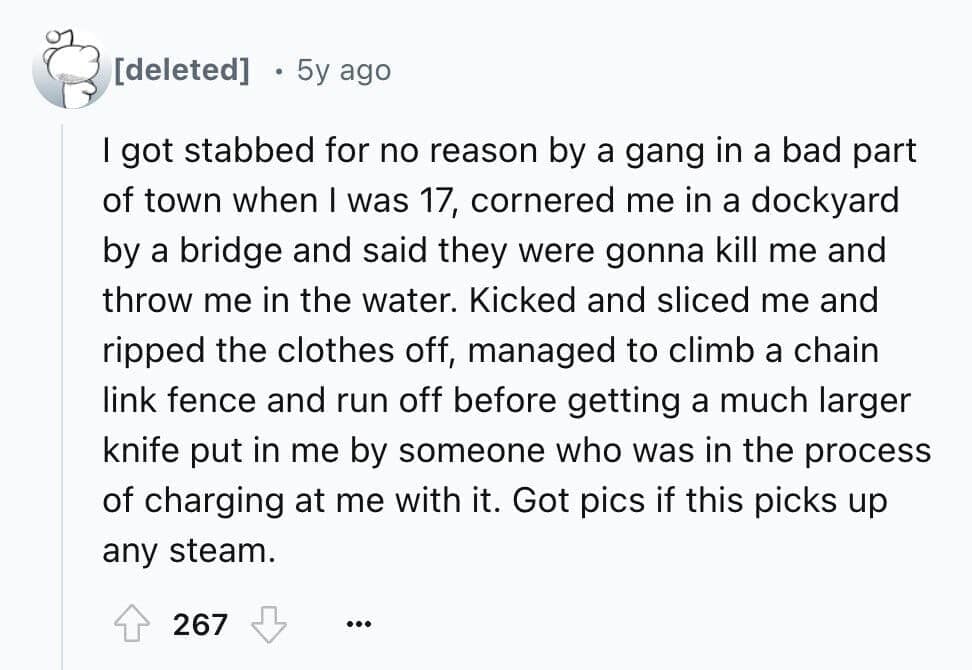Click the final words "any steam."
Image resolution: width=972 pixels, height=670 pixels.
188,549
